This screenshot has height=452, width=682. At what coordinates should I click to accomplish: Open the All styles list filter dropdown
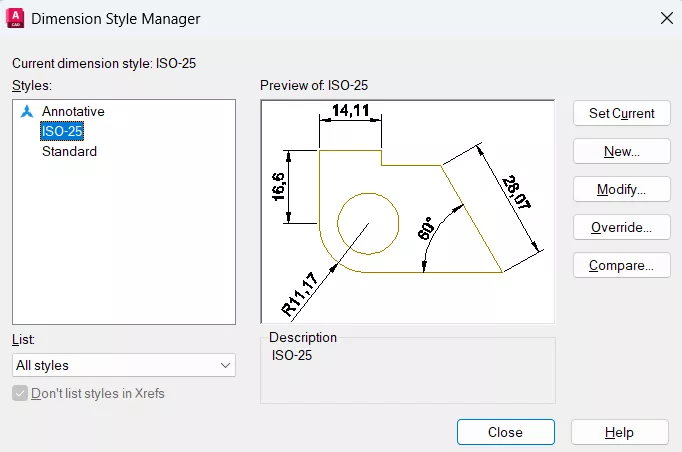[123, 365]
